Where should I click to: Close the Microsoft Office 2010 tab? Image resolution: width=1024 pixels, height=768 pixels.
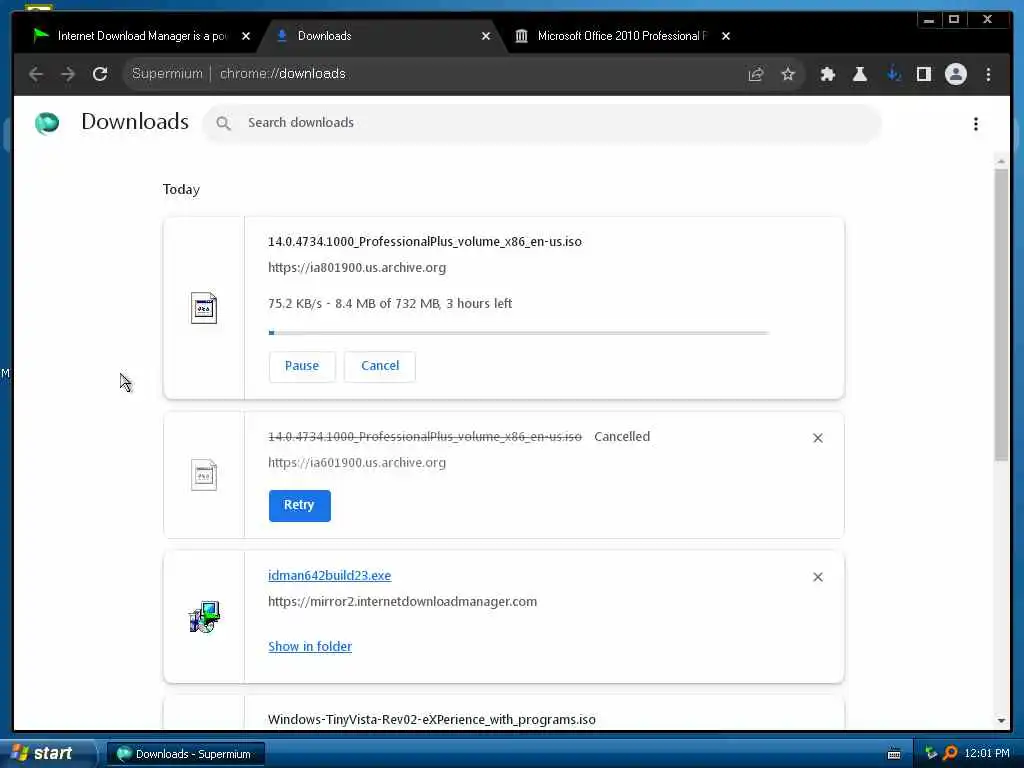tap(726, 36)
